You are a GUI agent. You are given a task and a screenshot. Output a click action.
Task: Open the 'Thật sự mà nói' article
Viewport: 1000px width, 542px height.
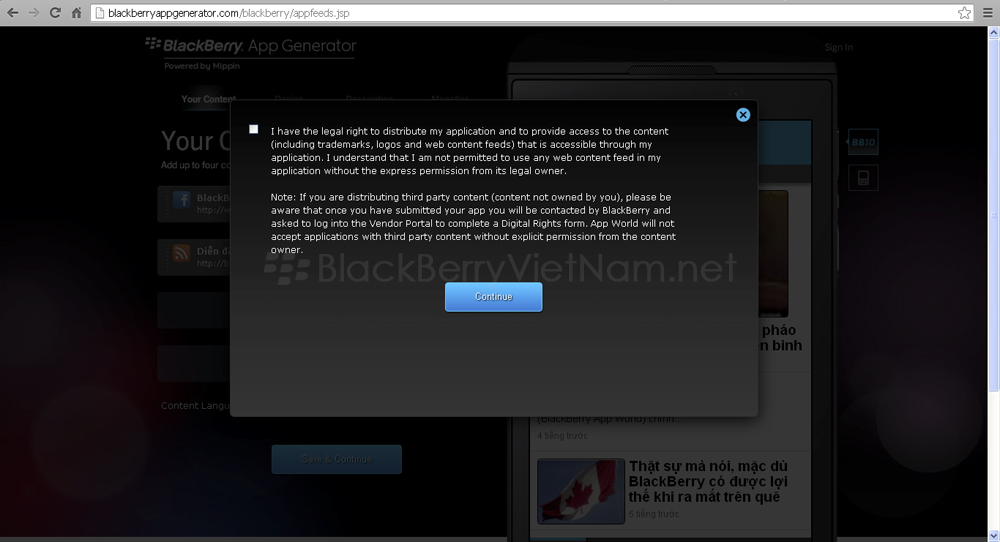pyautogui.click(x=708, y=481)
